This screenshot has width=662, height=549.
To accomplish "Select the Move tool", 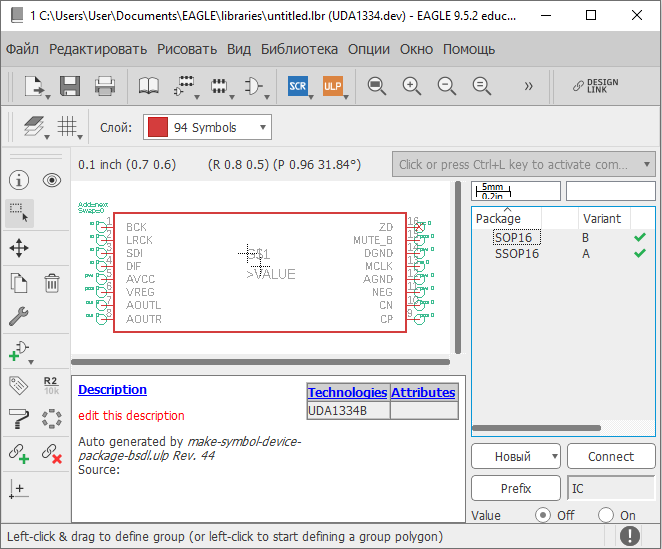I will point(19,248).
